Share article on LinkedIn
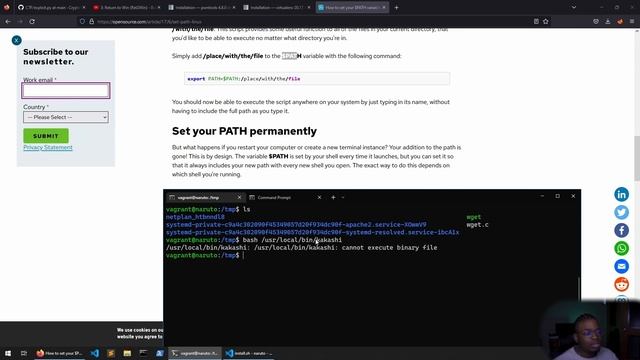 coord(621,194)
